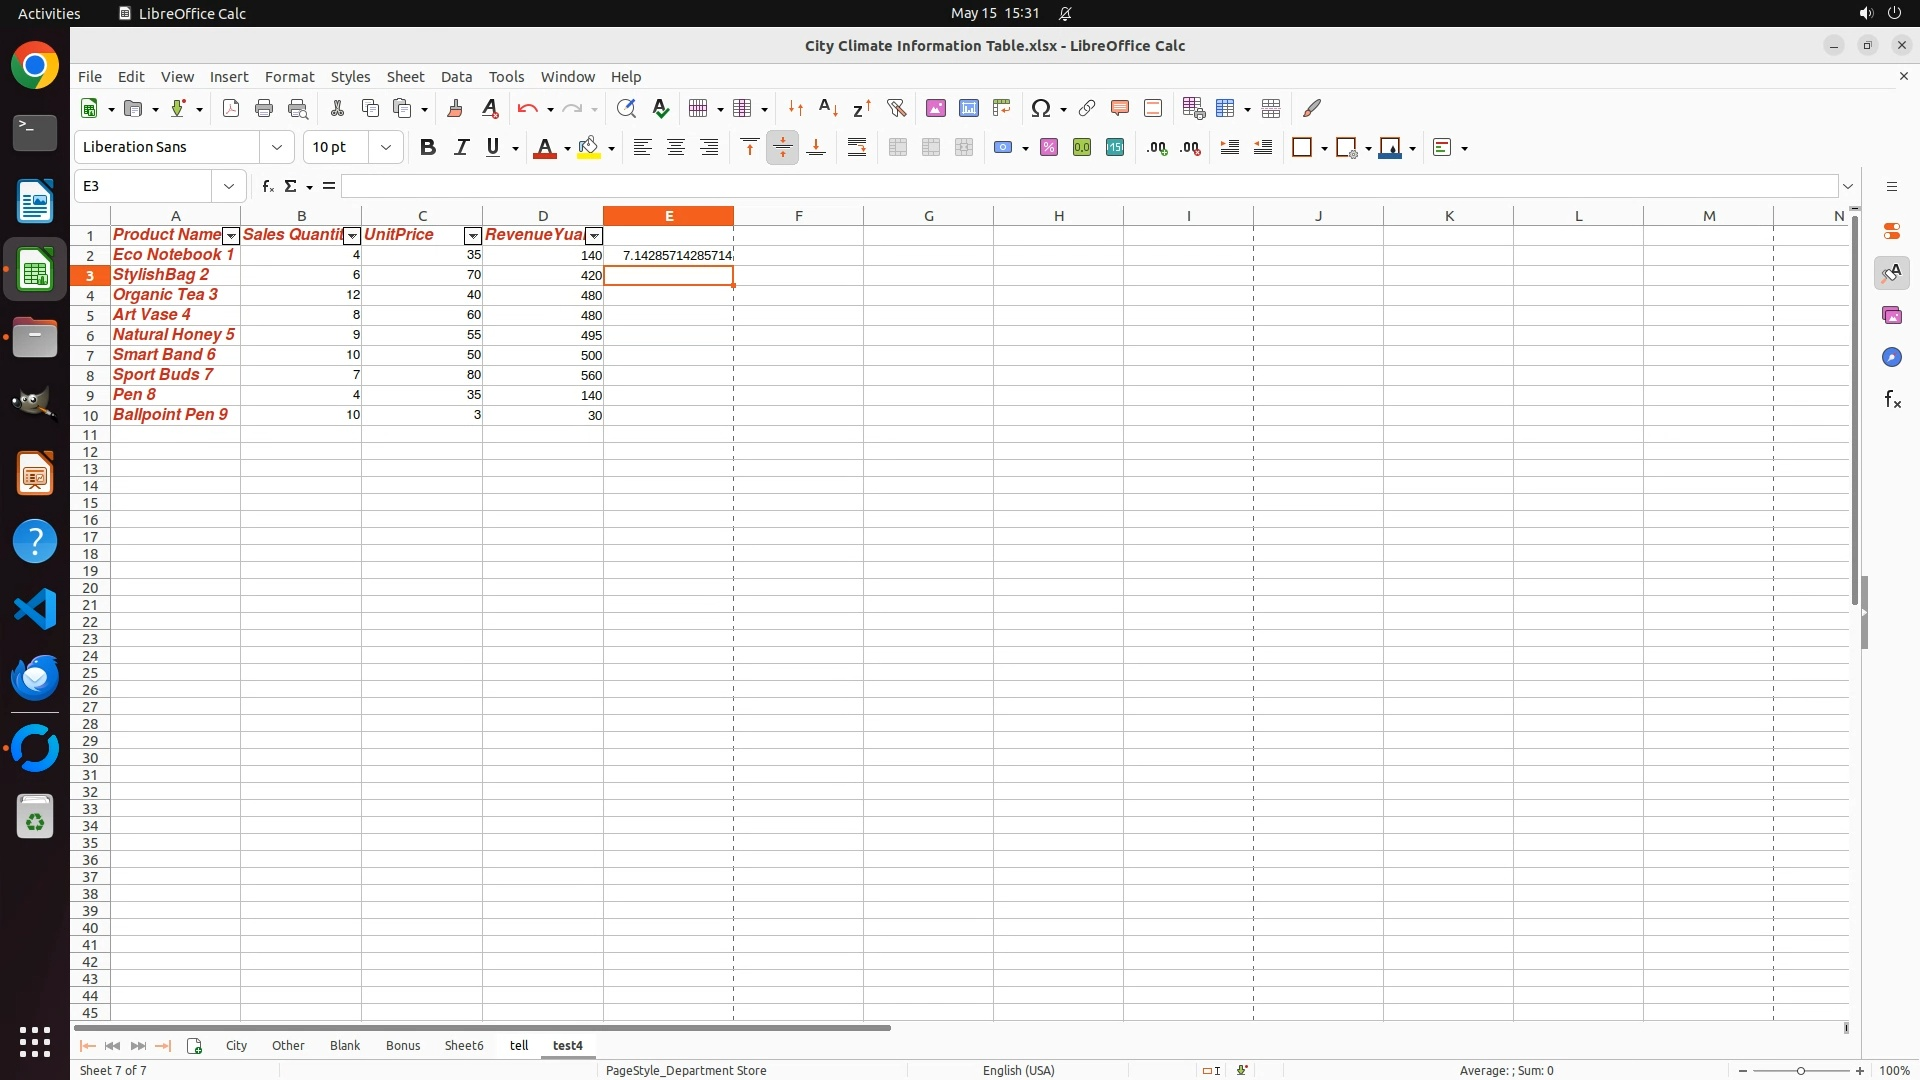Open the Data menu
Image resolution: width=1920 pixels, height=1080 pixels.
tap(456, 76)
